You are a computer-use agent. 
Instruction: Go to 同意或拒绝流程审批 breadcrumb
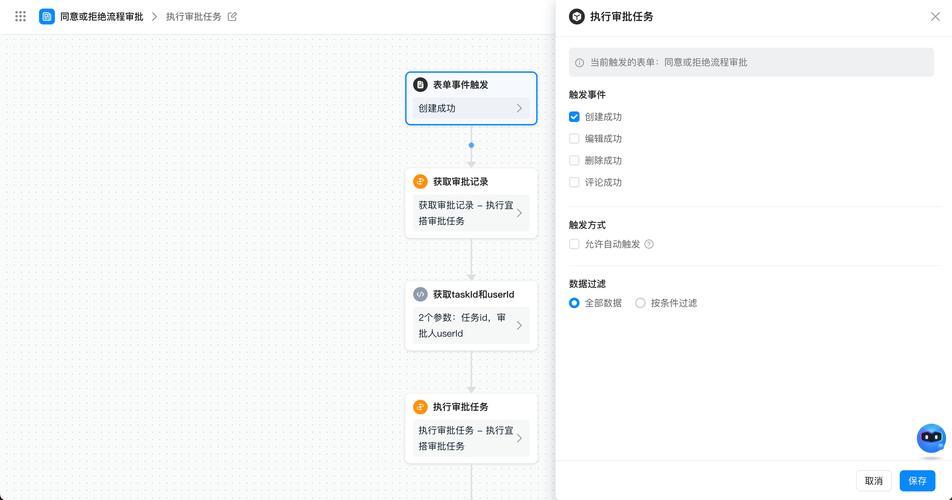(101, 16)
